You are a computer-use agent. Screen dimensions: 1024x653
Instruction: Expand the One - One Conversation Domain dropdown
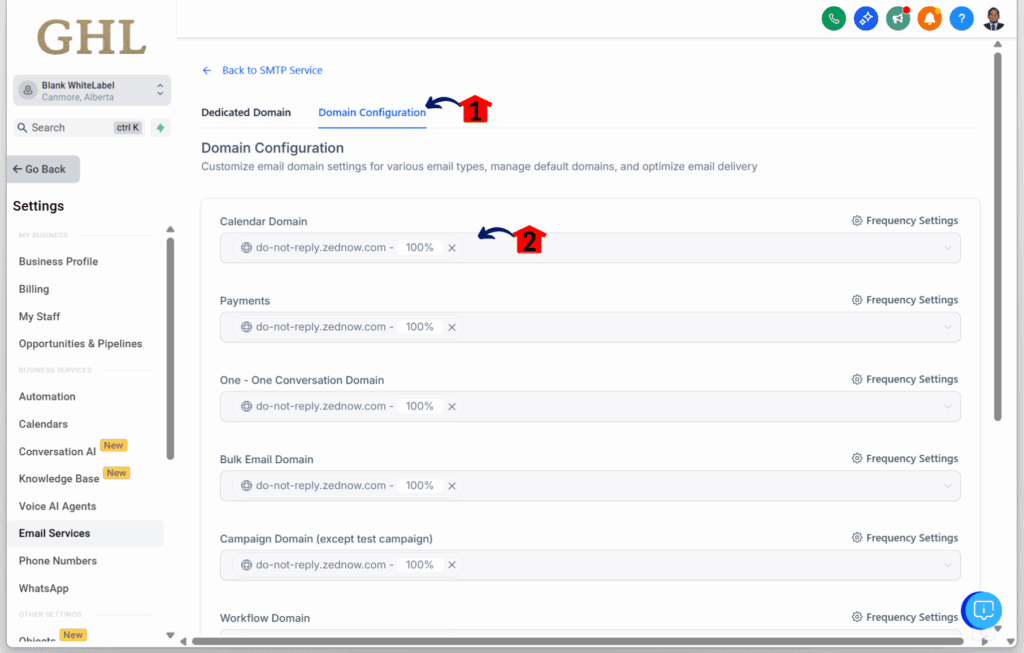(947, 406)
